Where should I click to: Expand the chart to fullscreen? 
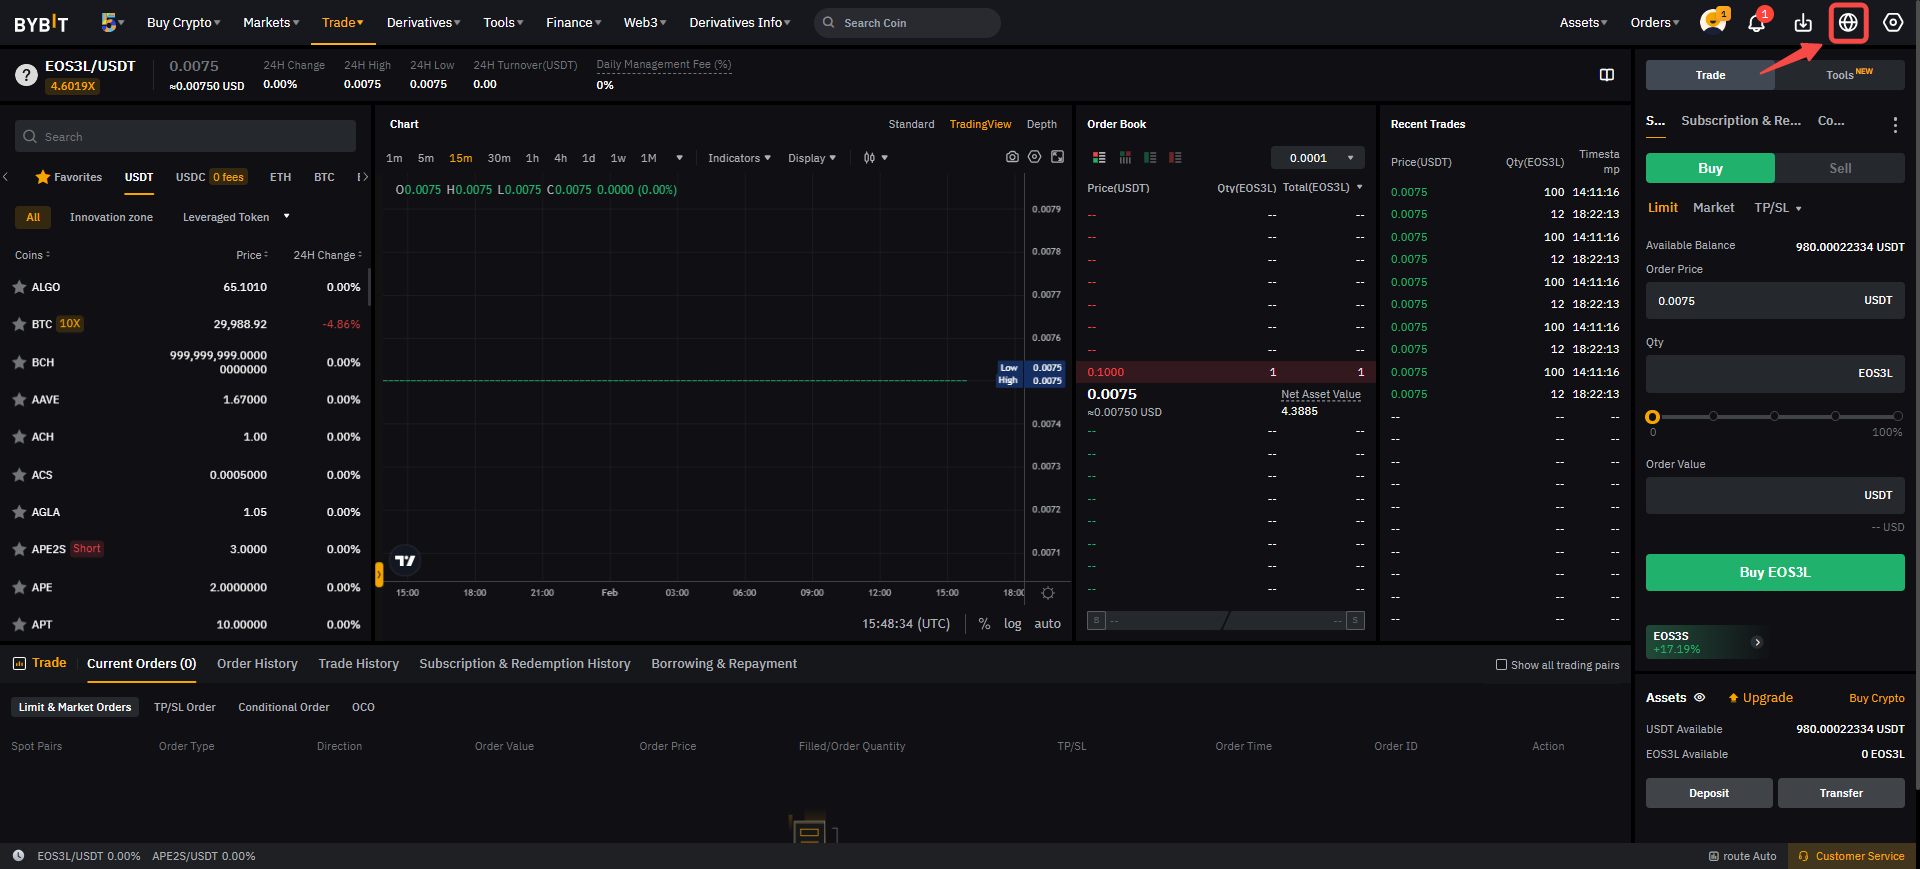[1057, 157]
